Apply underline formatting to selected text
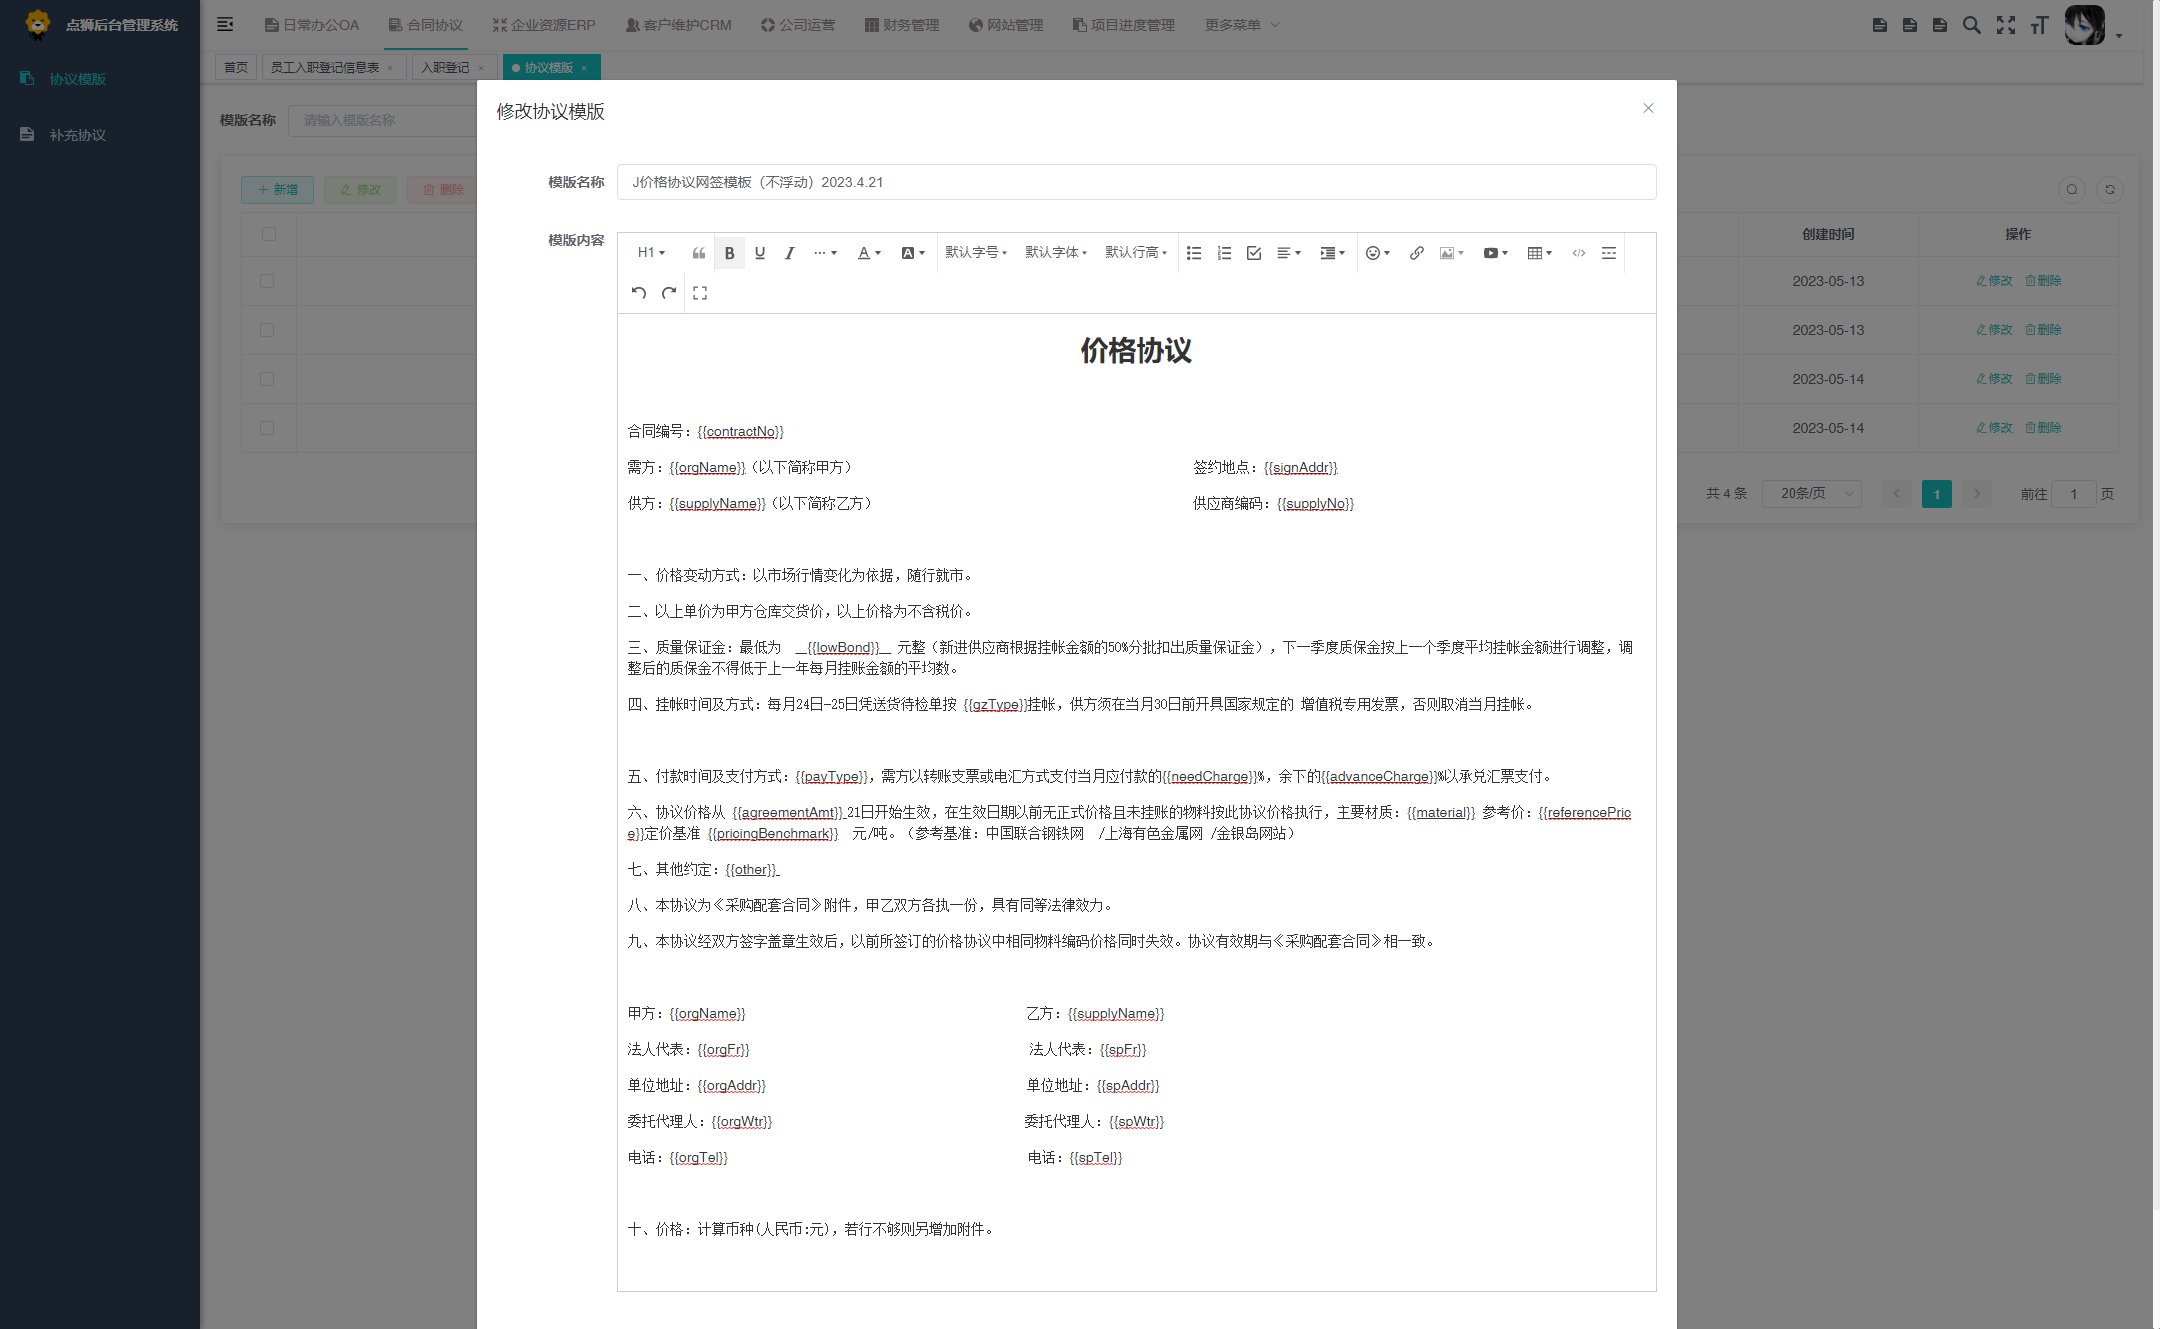This screenshot has width=2160, height=1329. (x=759, y=252)
